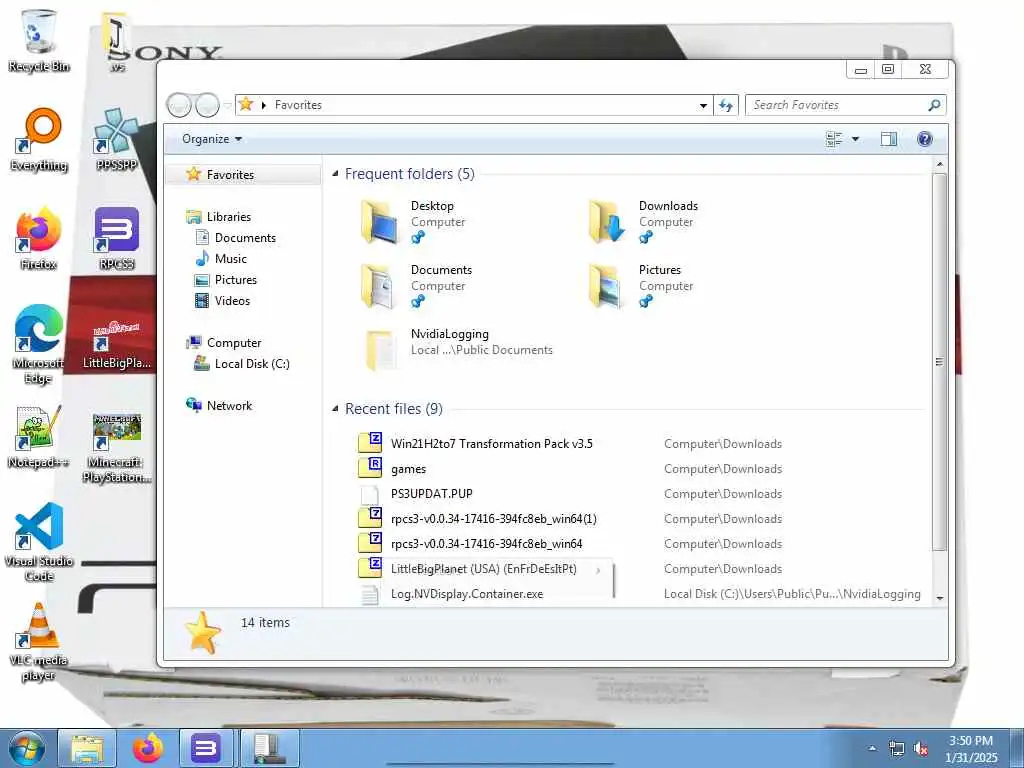Open the Downloads frequent folder

(643, 222)
